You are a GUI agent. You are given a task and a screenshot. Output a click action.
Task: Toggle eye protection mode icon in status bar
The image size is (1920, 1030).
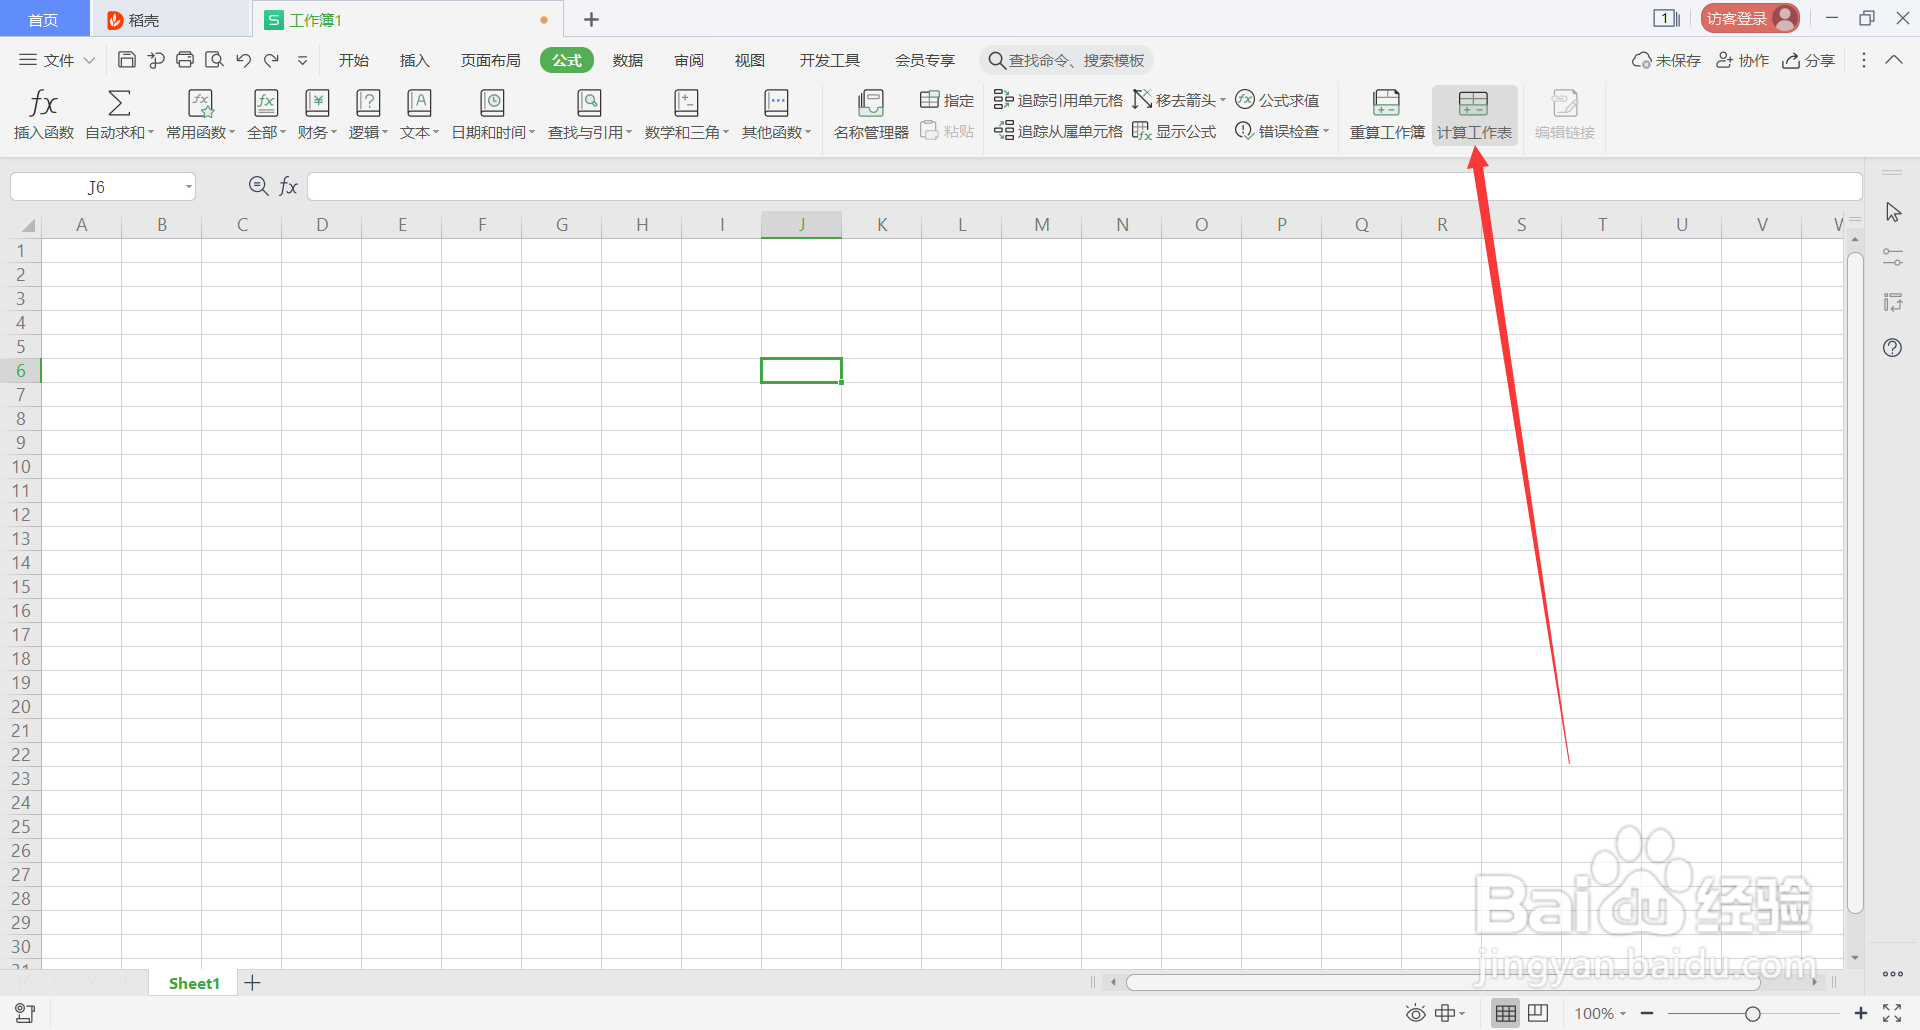point(1416,1013)
